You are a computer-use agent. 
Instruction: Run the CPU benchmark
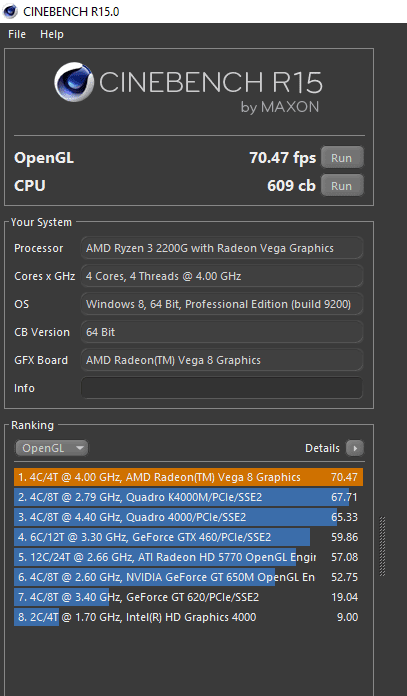point(342,185)
